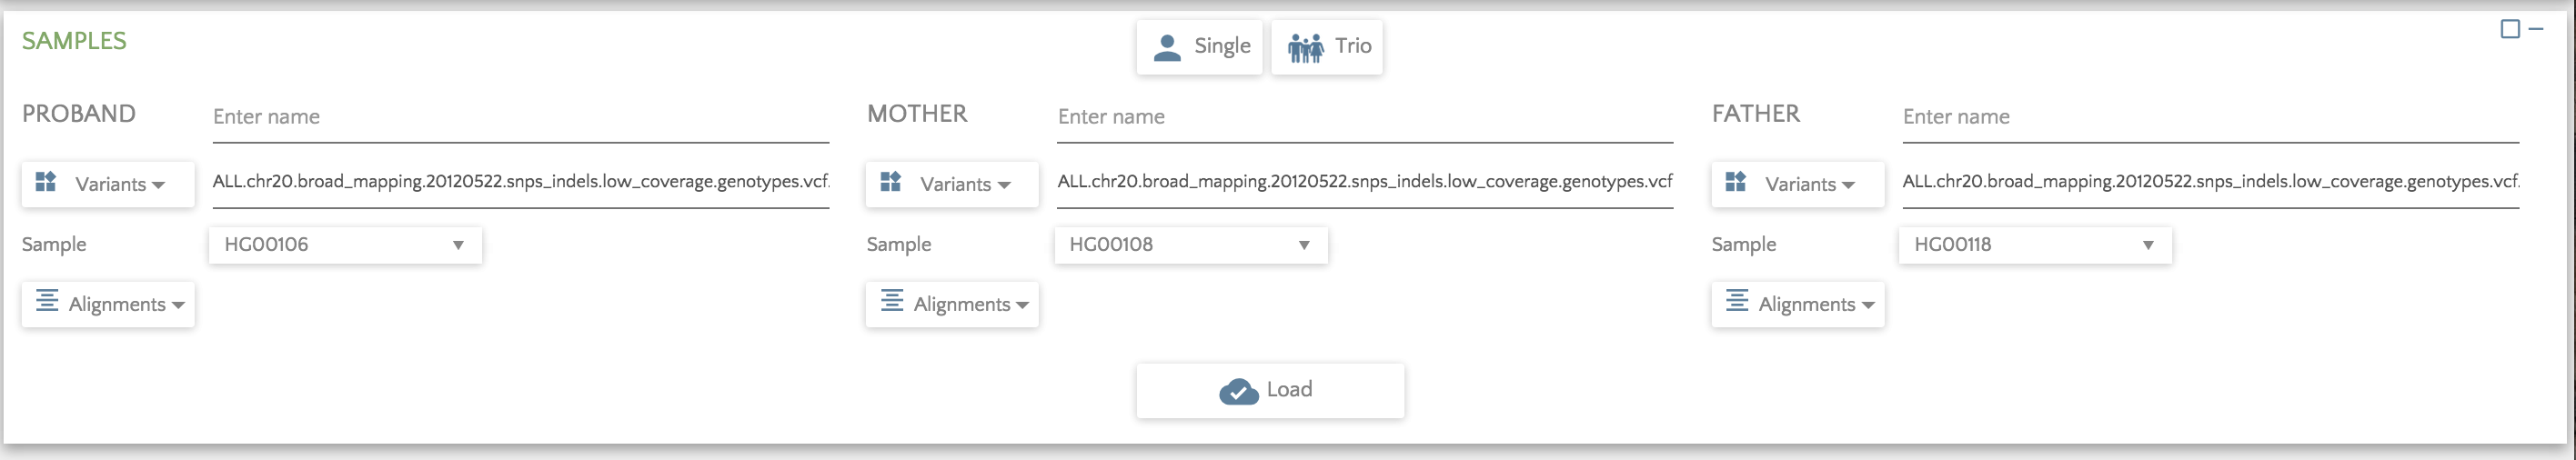This screenshot has height=460, width=2576.
Task: Click Father Alignments lines icon
Action: [x=1737, y=301]
